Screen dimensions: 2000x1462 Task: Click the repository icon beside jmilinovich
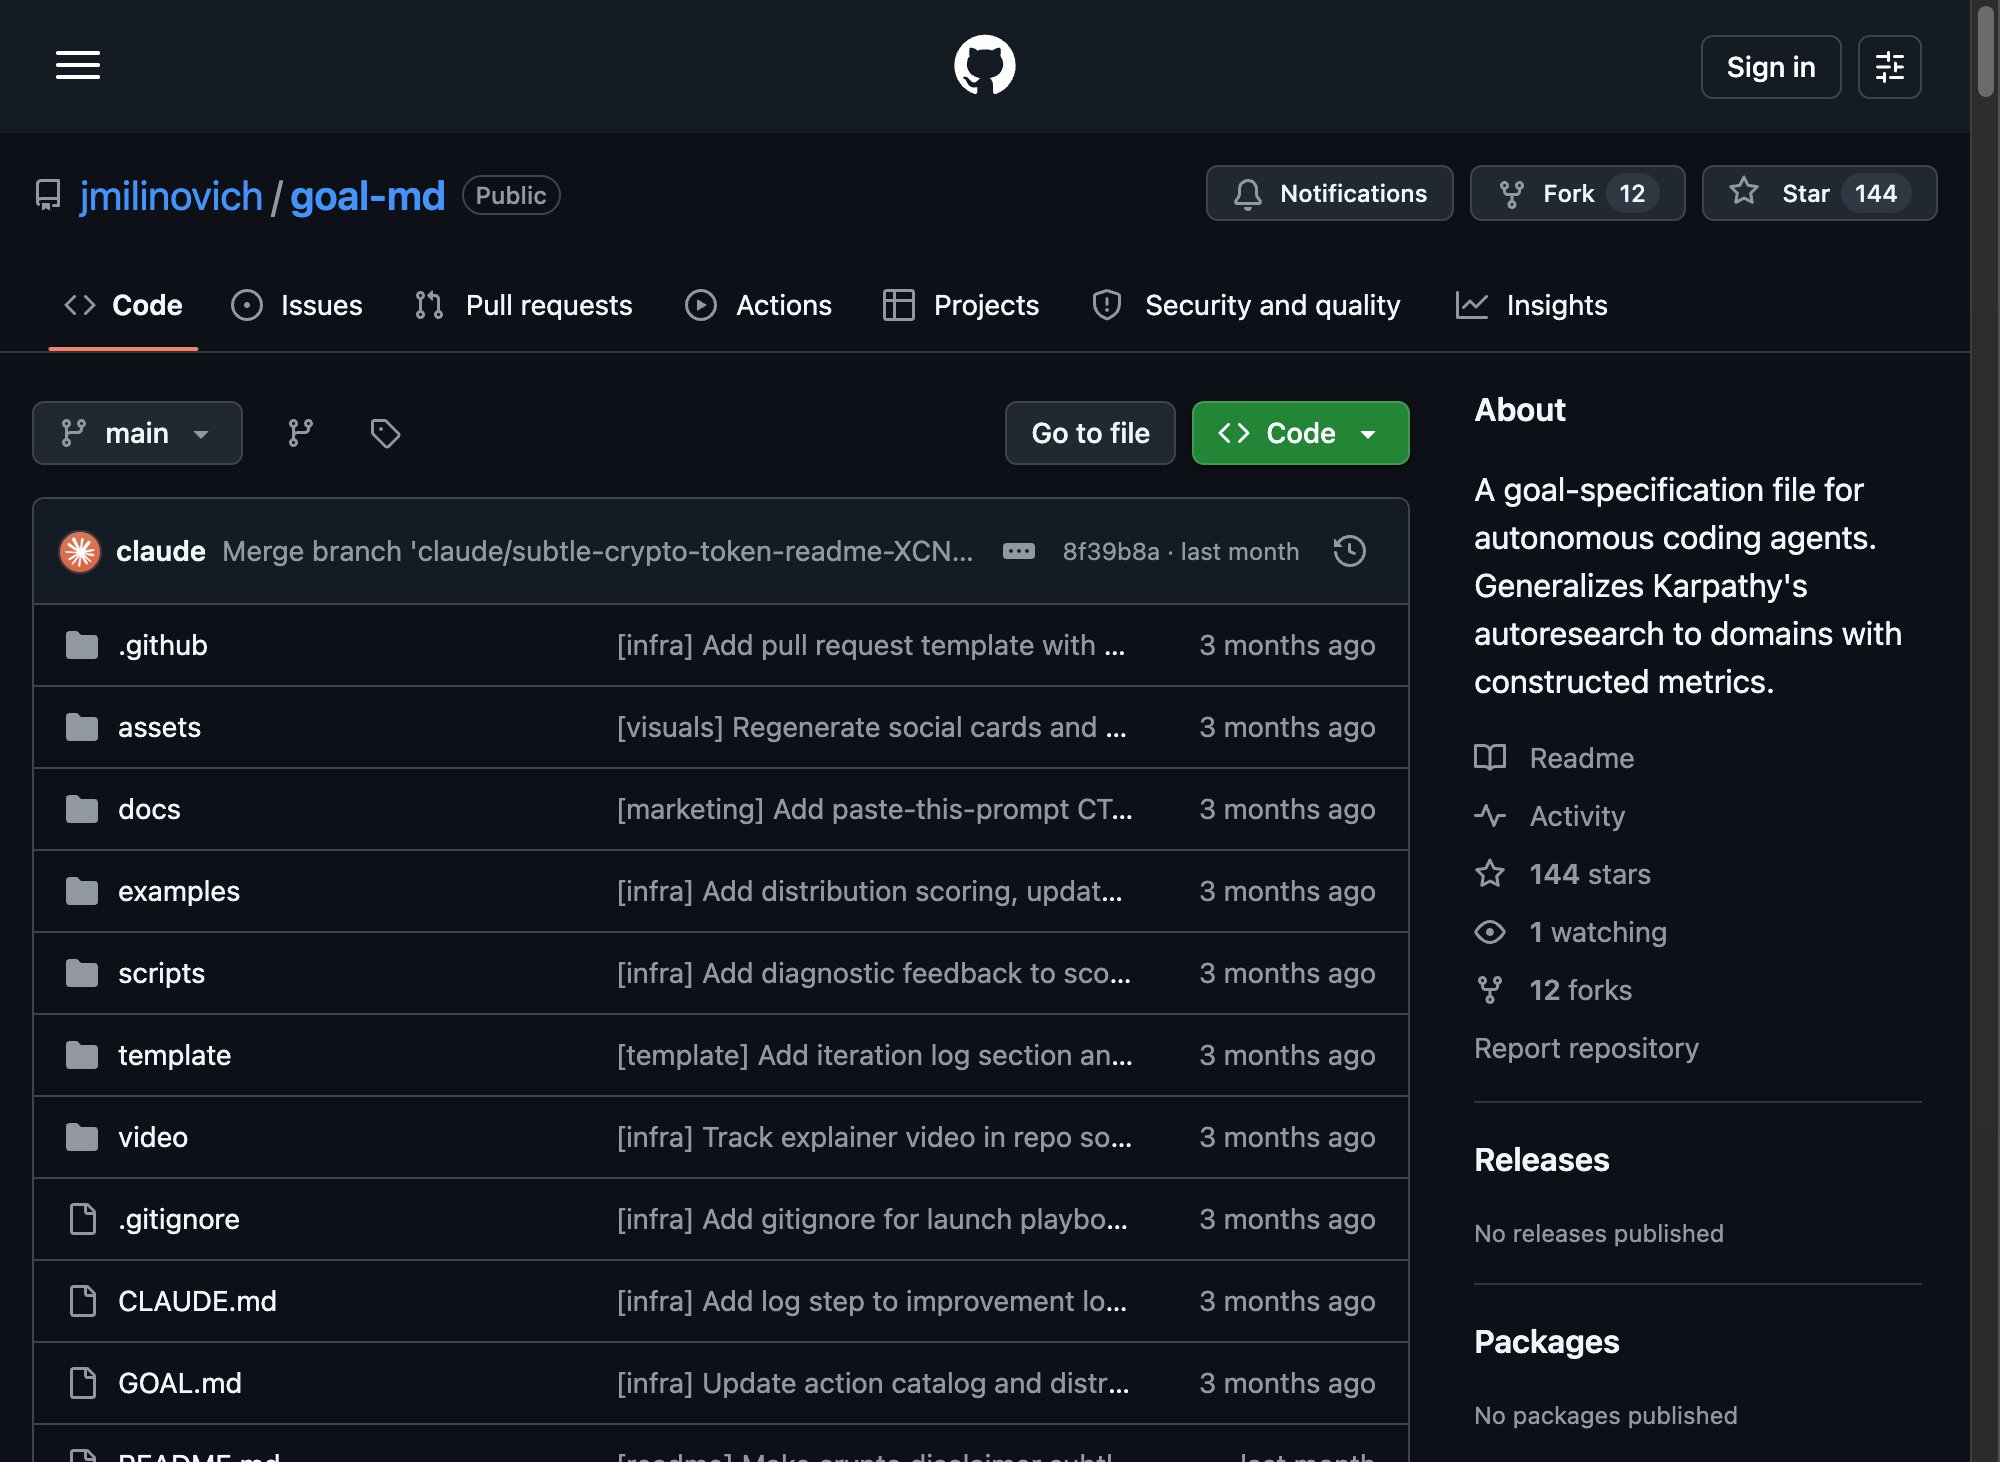48,195
